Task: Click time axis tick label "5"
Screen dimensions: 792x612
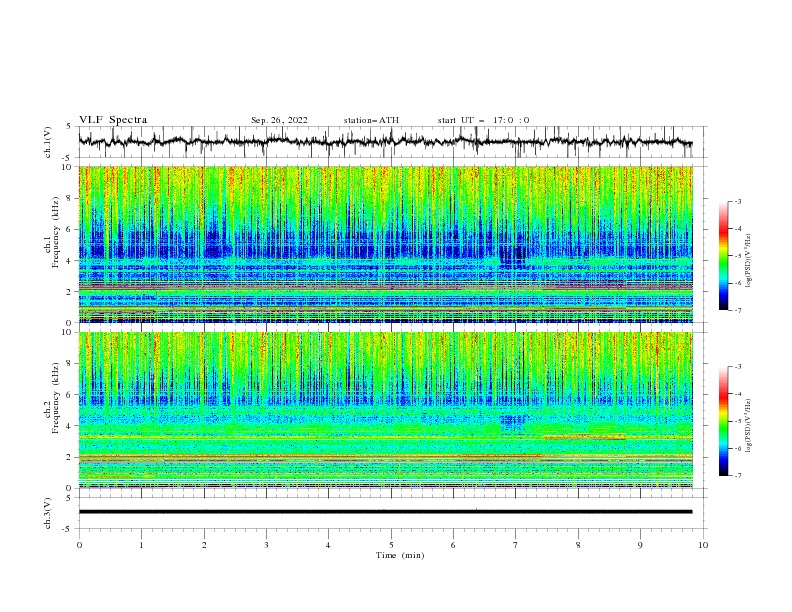Action: coord(391,545)
